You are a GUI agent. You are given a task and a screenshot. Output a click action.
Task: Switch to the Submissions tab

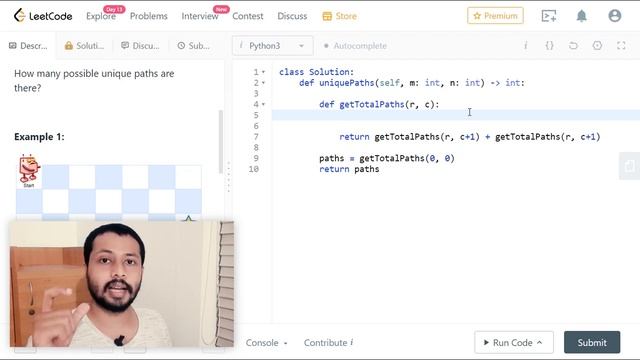[194, 46]
